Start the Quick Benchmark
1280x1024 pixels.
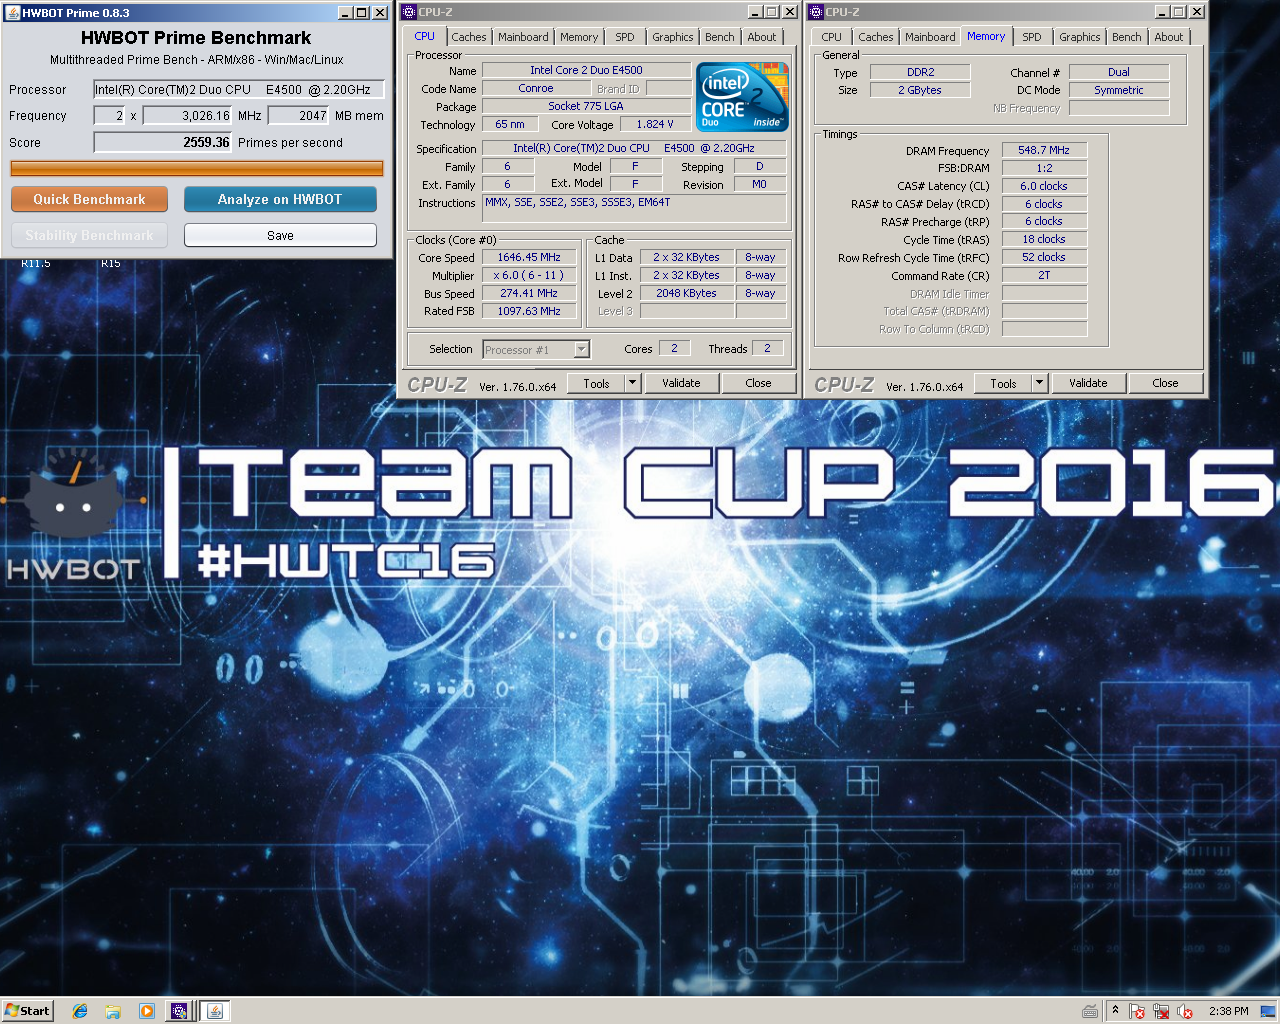pos(89,199)
